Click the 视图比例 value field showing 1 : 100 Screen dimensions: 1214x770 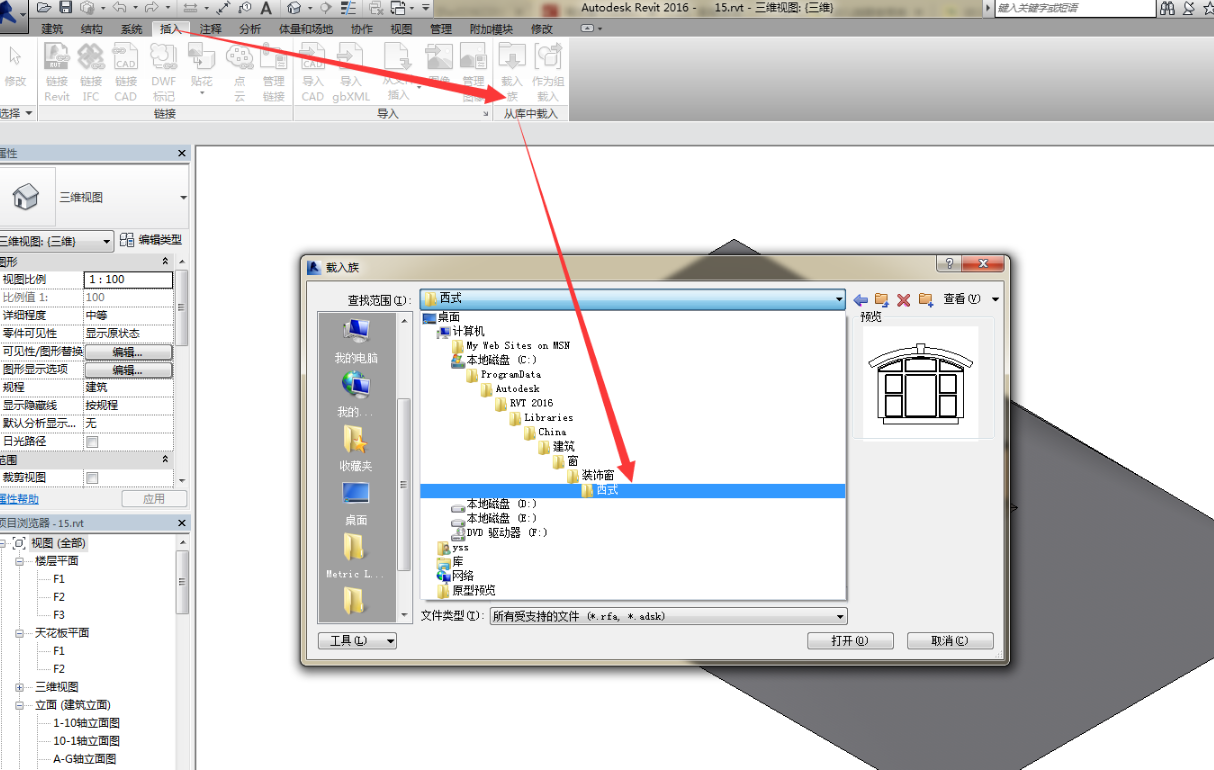click(128, 280)
